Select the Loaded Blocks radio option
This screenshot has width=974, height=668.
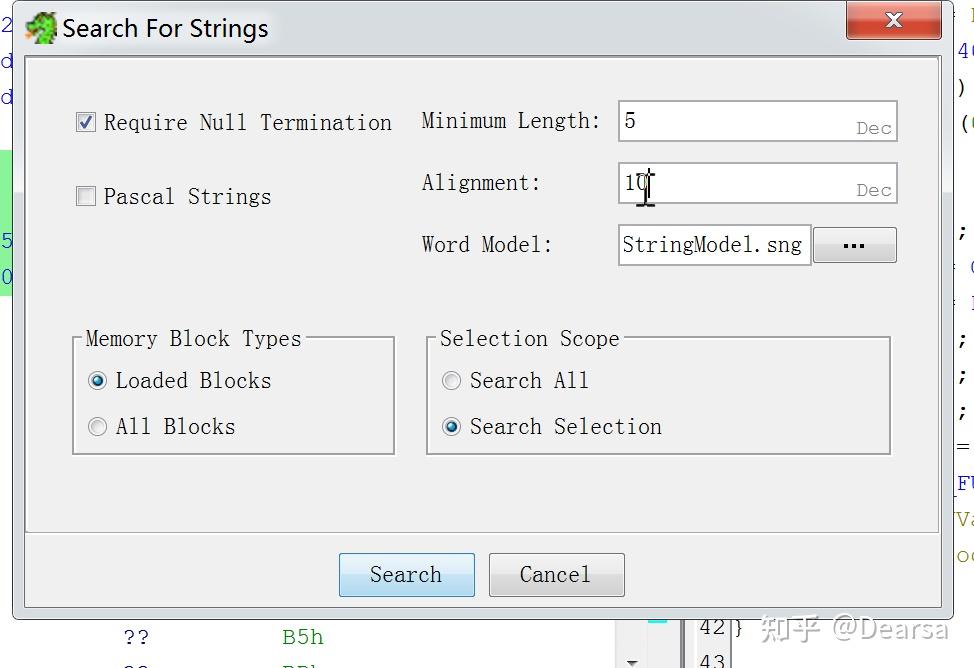pos(97,380)
